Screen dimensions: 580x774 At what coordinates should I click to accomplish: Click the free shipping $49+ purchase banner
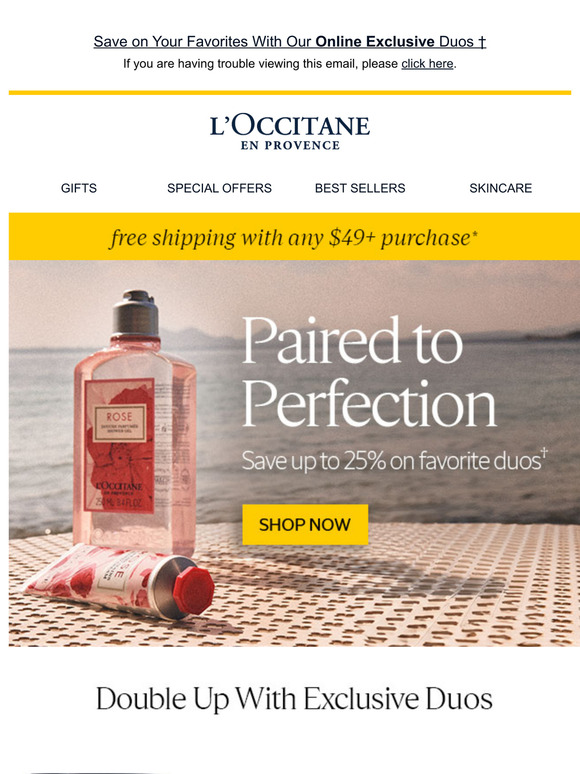click(294, 237)
